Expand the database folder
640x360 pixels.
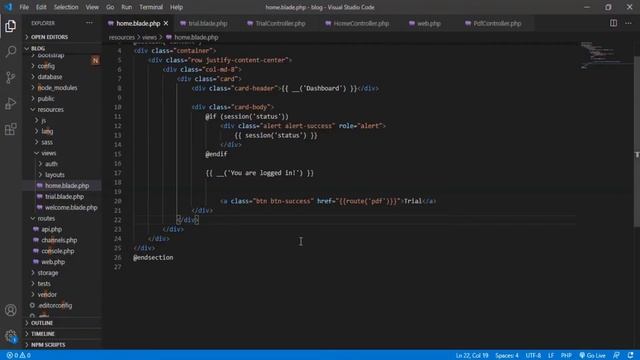(50, 77)
